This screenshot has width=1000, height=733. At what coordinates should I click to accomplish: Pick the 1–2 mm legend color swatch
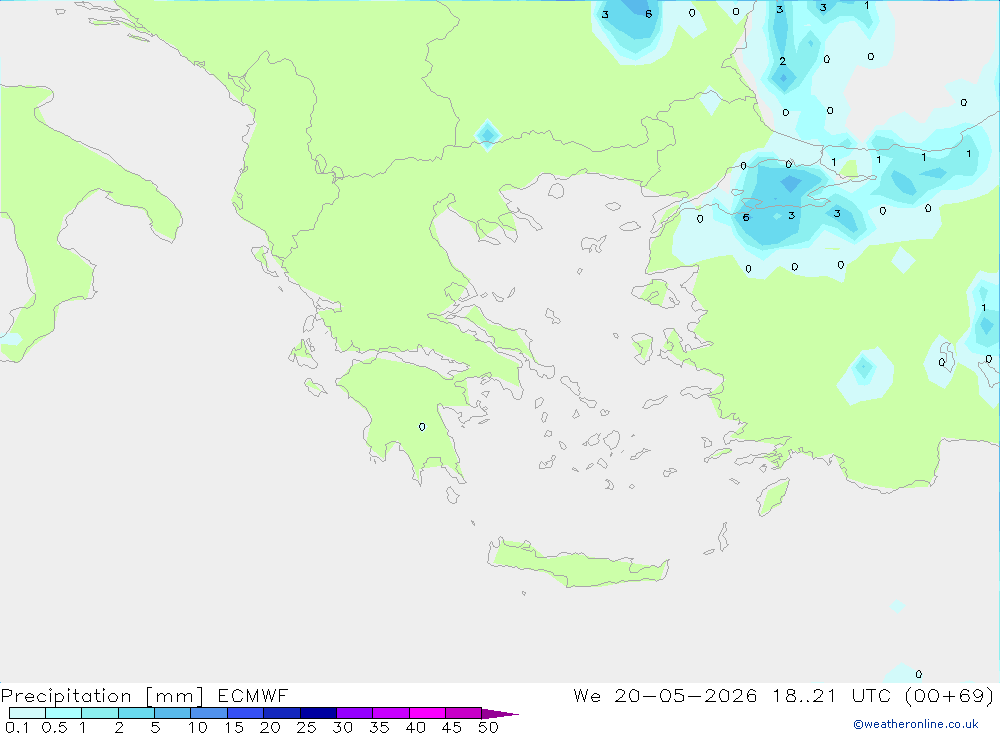(99, 713)
